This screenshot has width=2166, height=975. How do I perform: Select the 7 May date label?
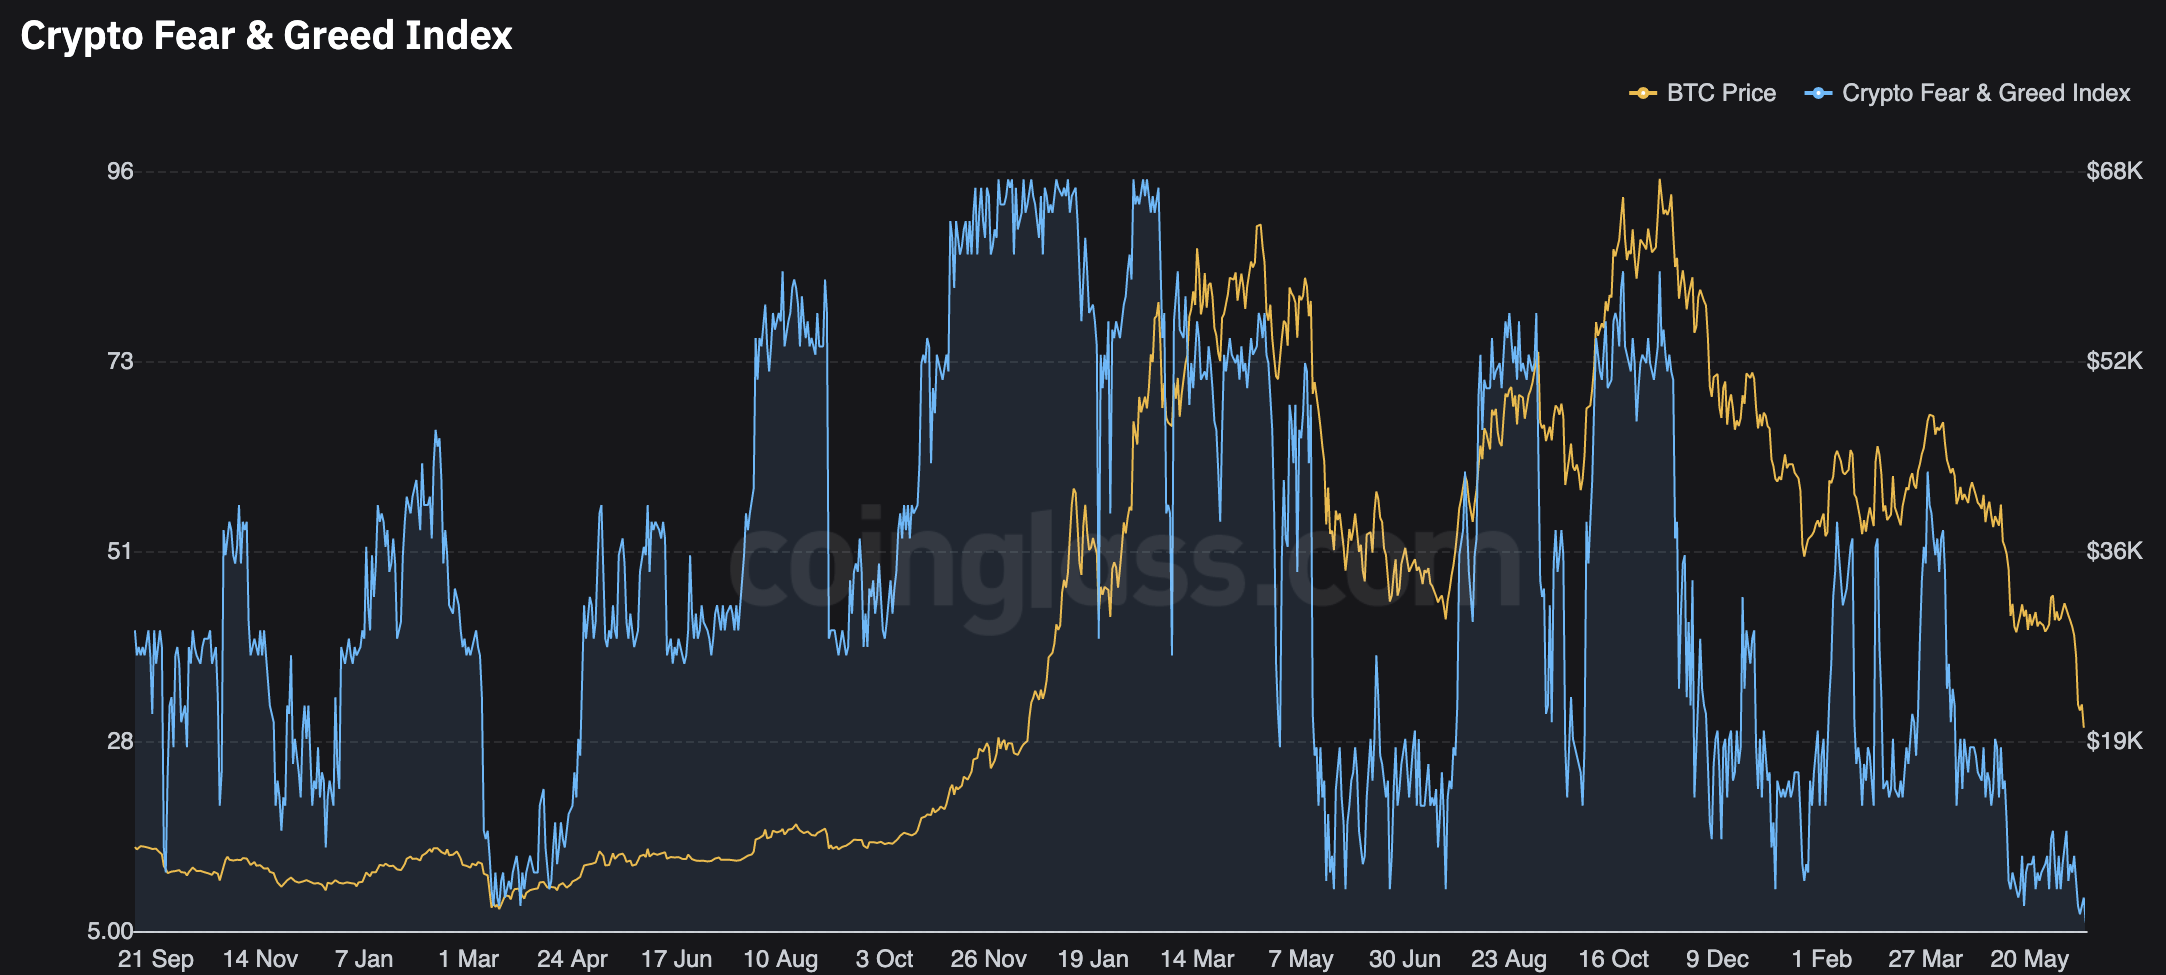tap(1301, 958)
